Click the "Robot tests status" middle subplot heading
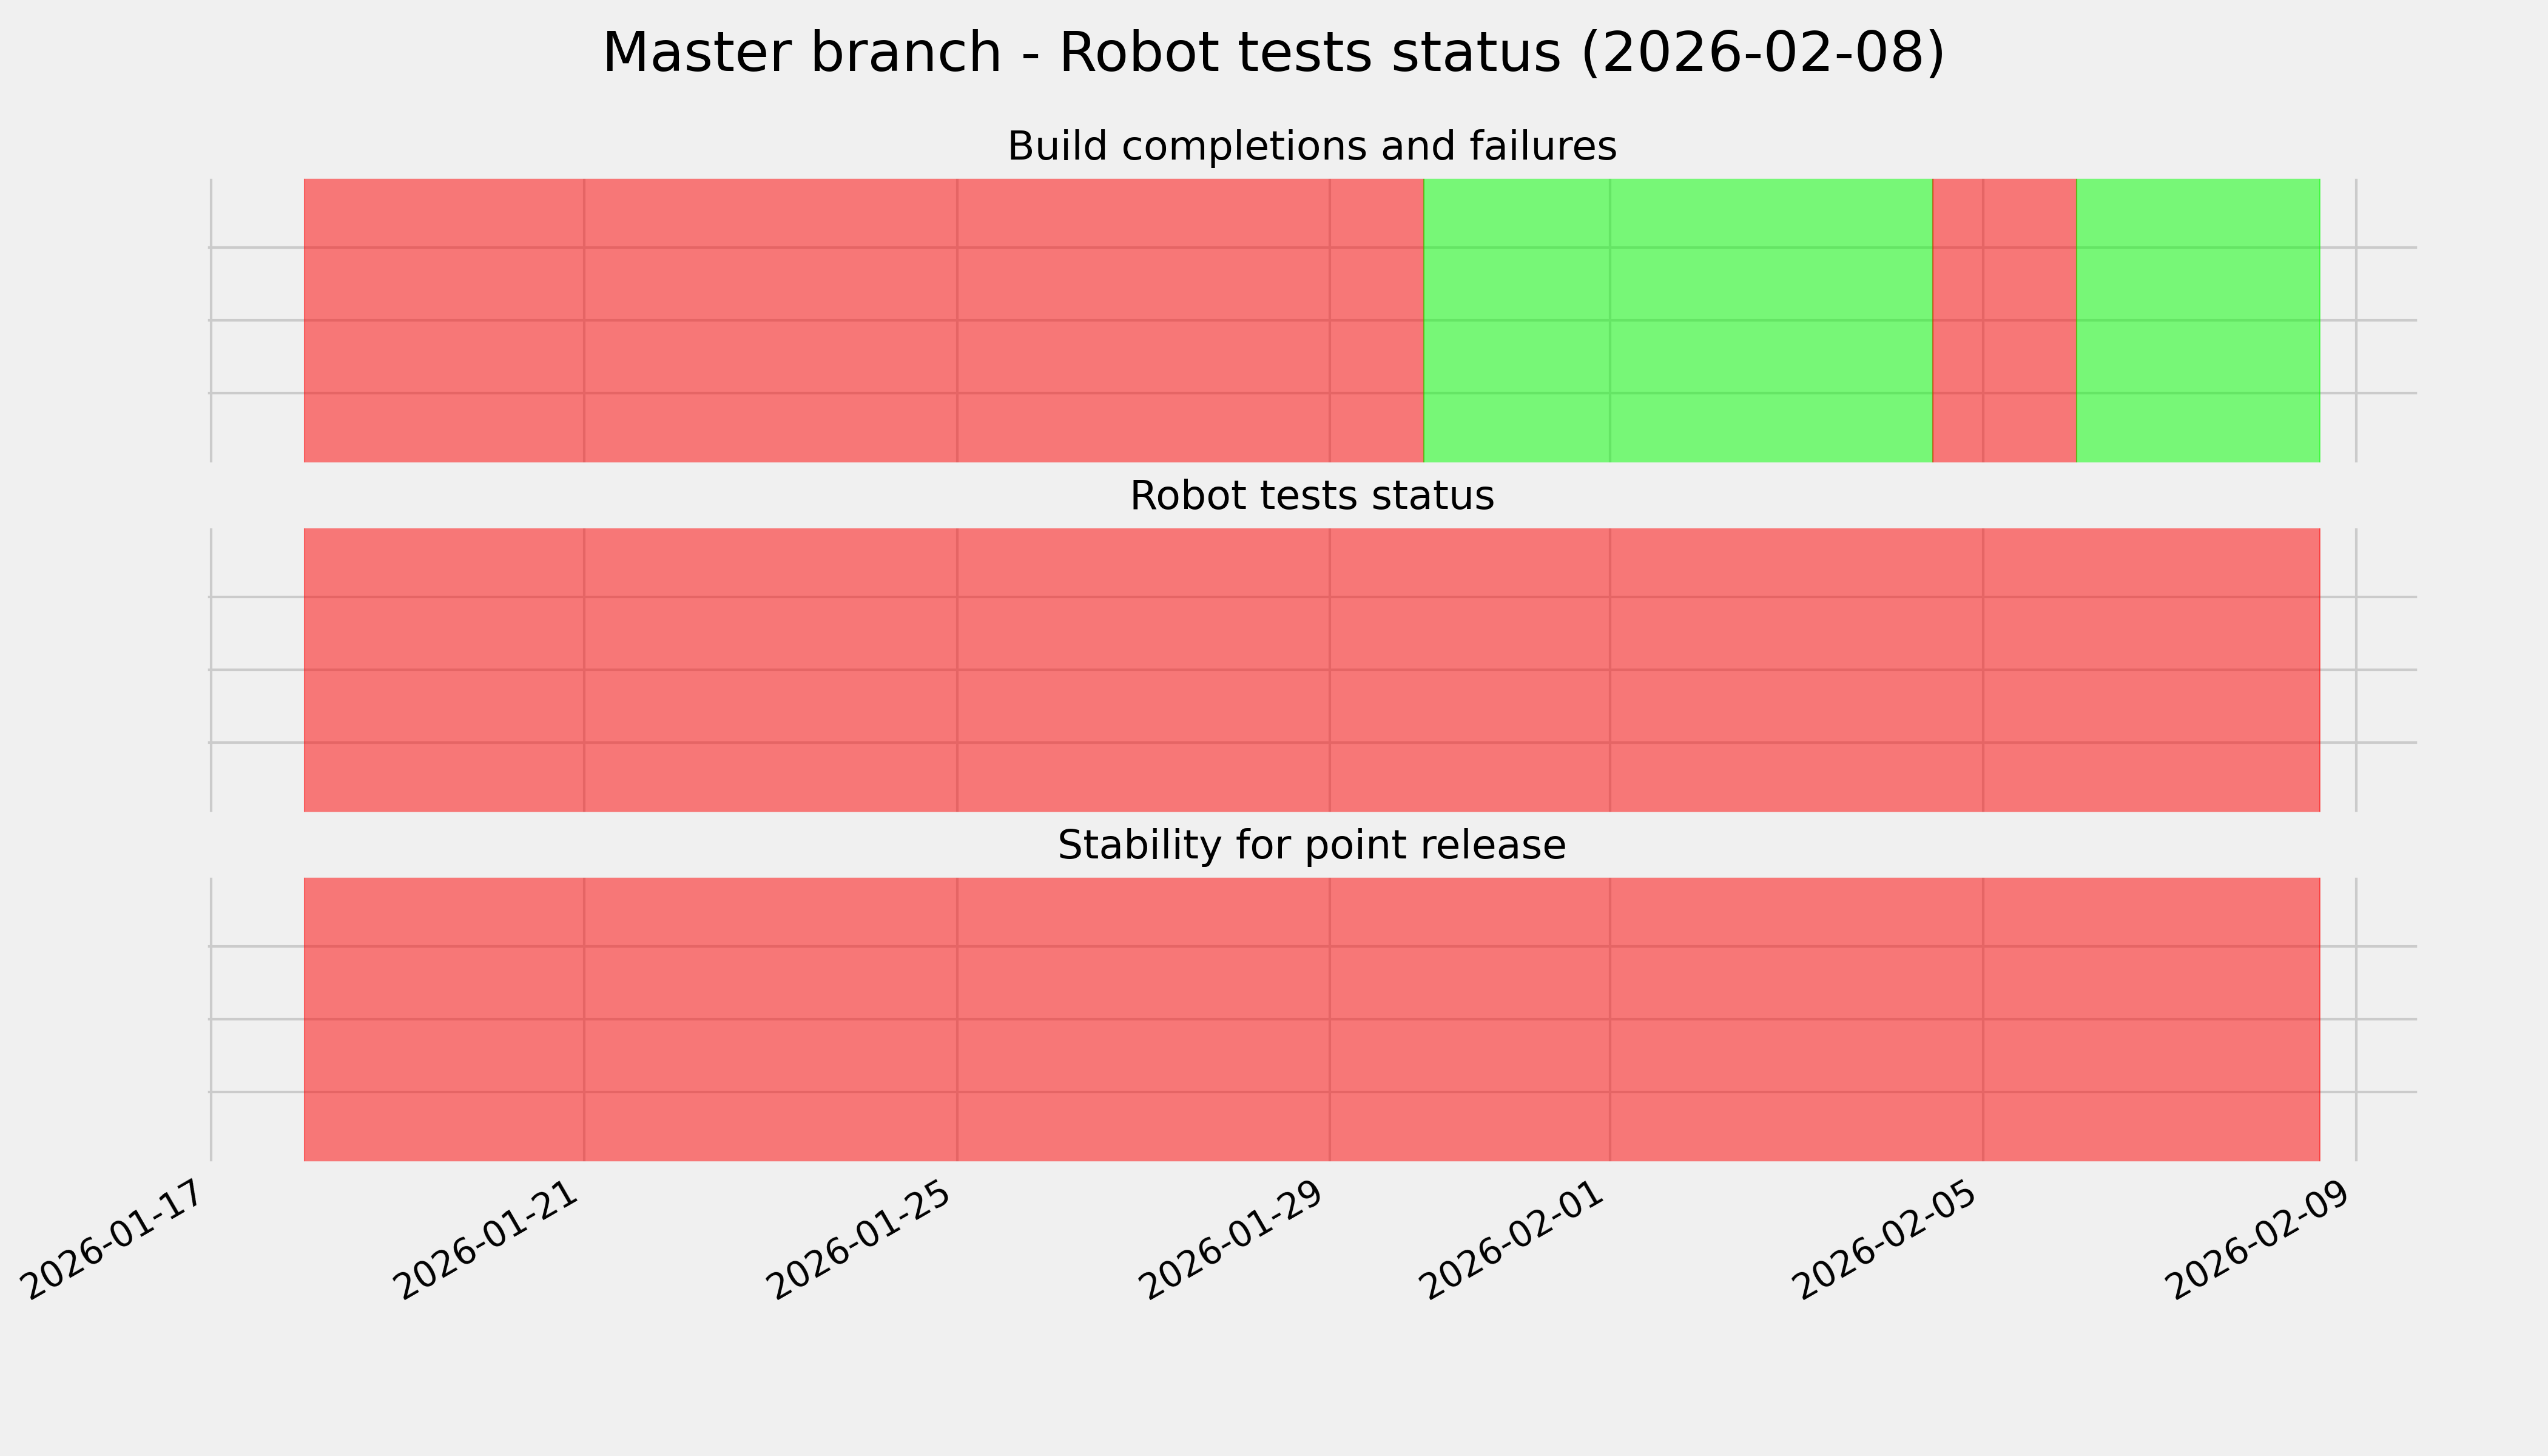2548x1456 pixels. point(1311,496)
